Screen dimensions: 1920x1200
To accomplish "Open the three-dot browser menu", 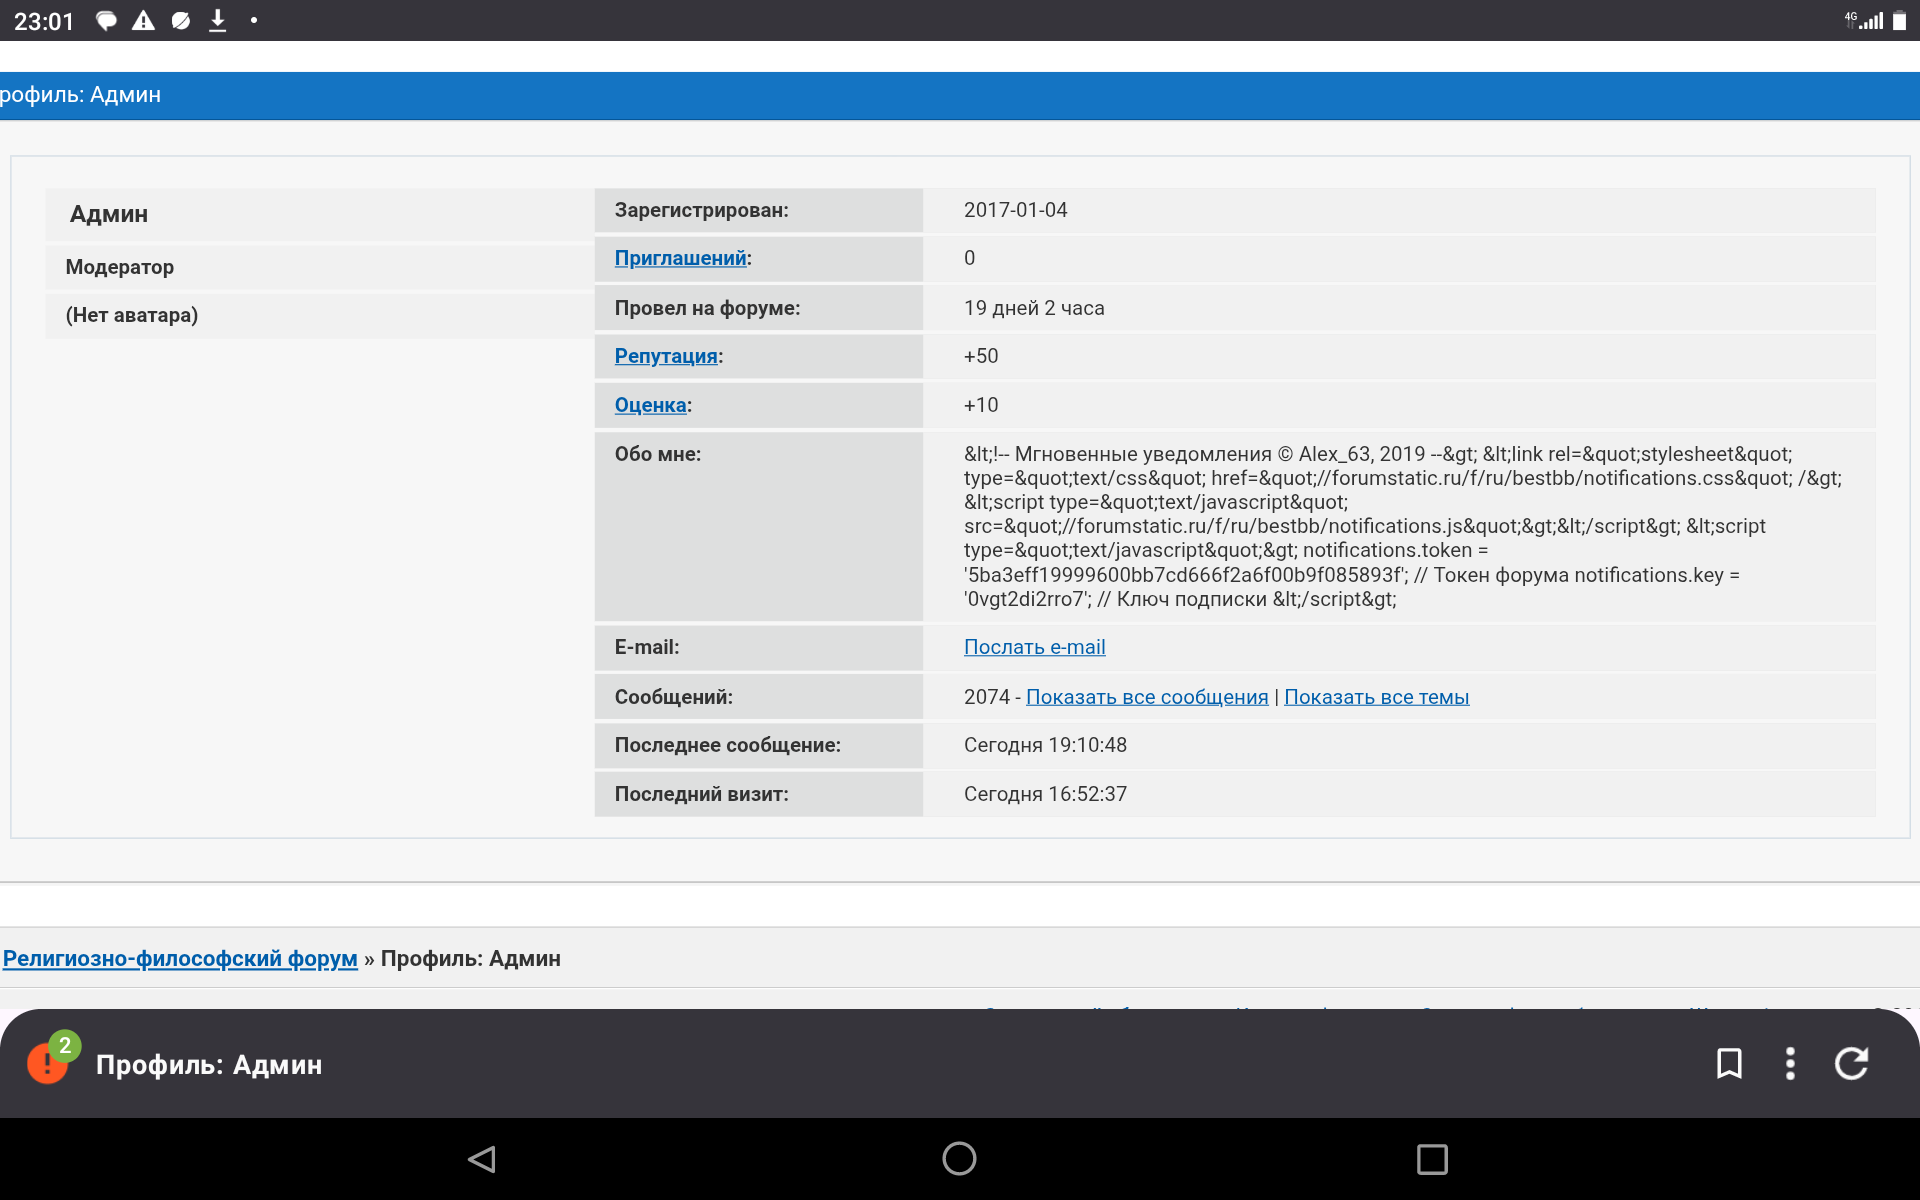I will pyautogui.click(x=1790, y=1063).
